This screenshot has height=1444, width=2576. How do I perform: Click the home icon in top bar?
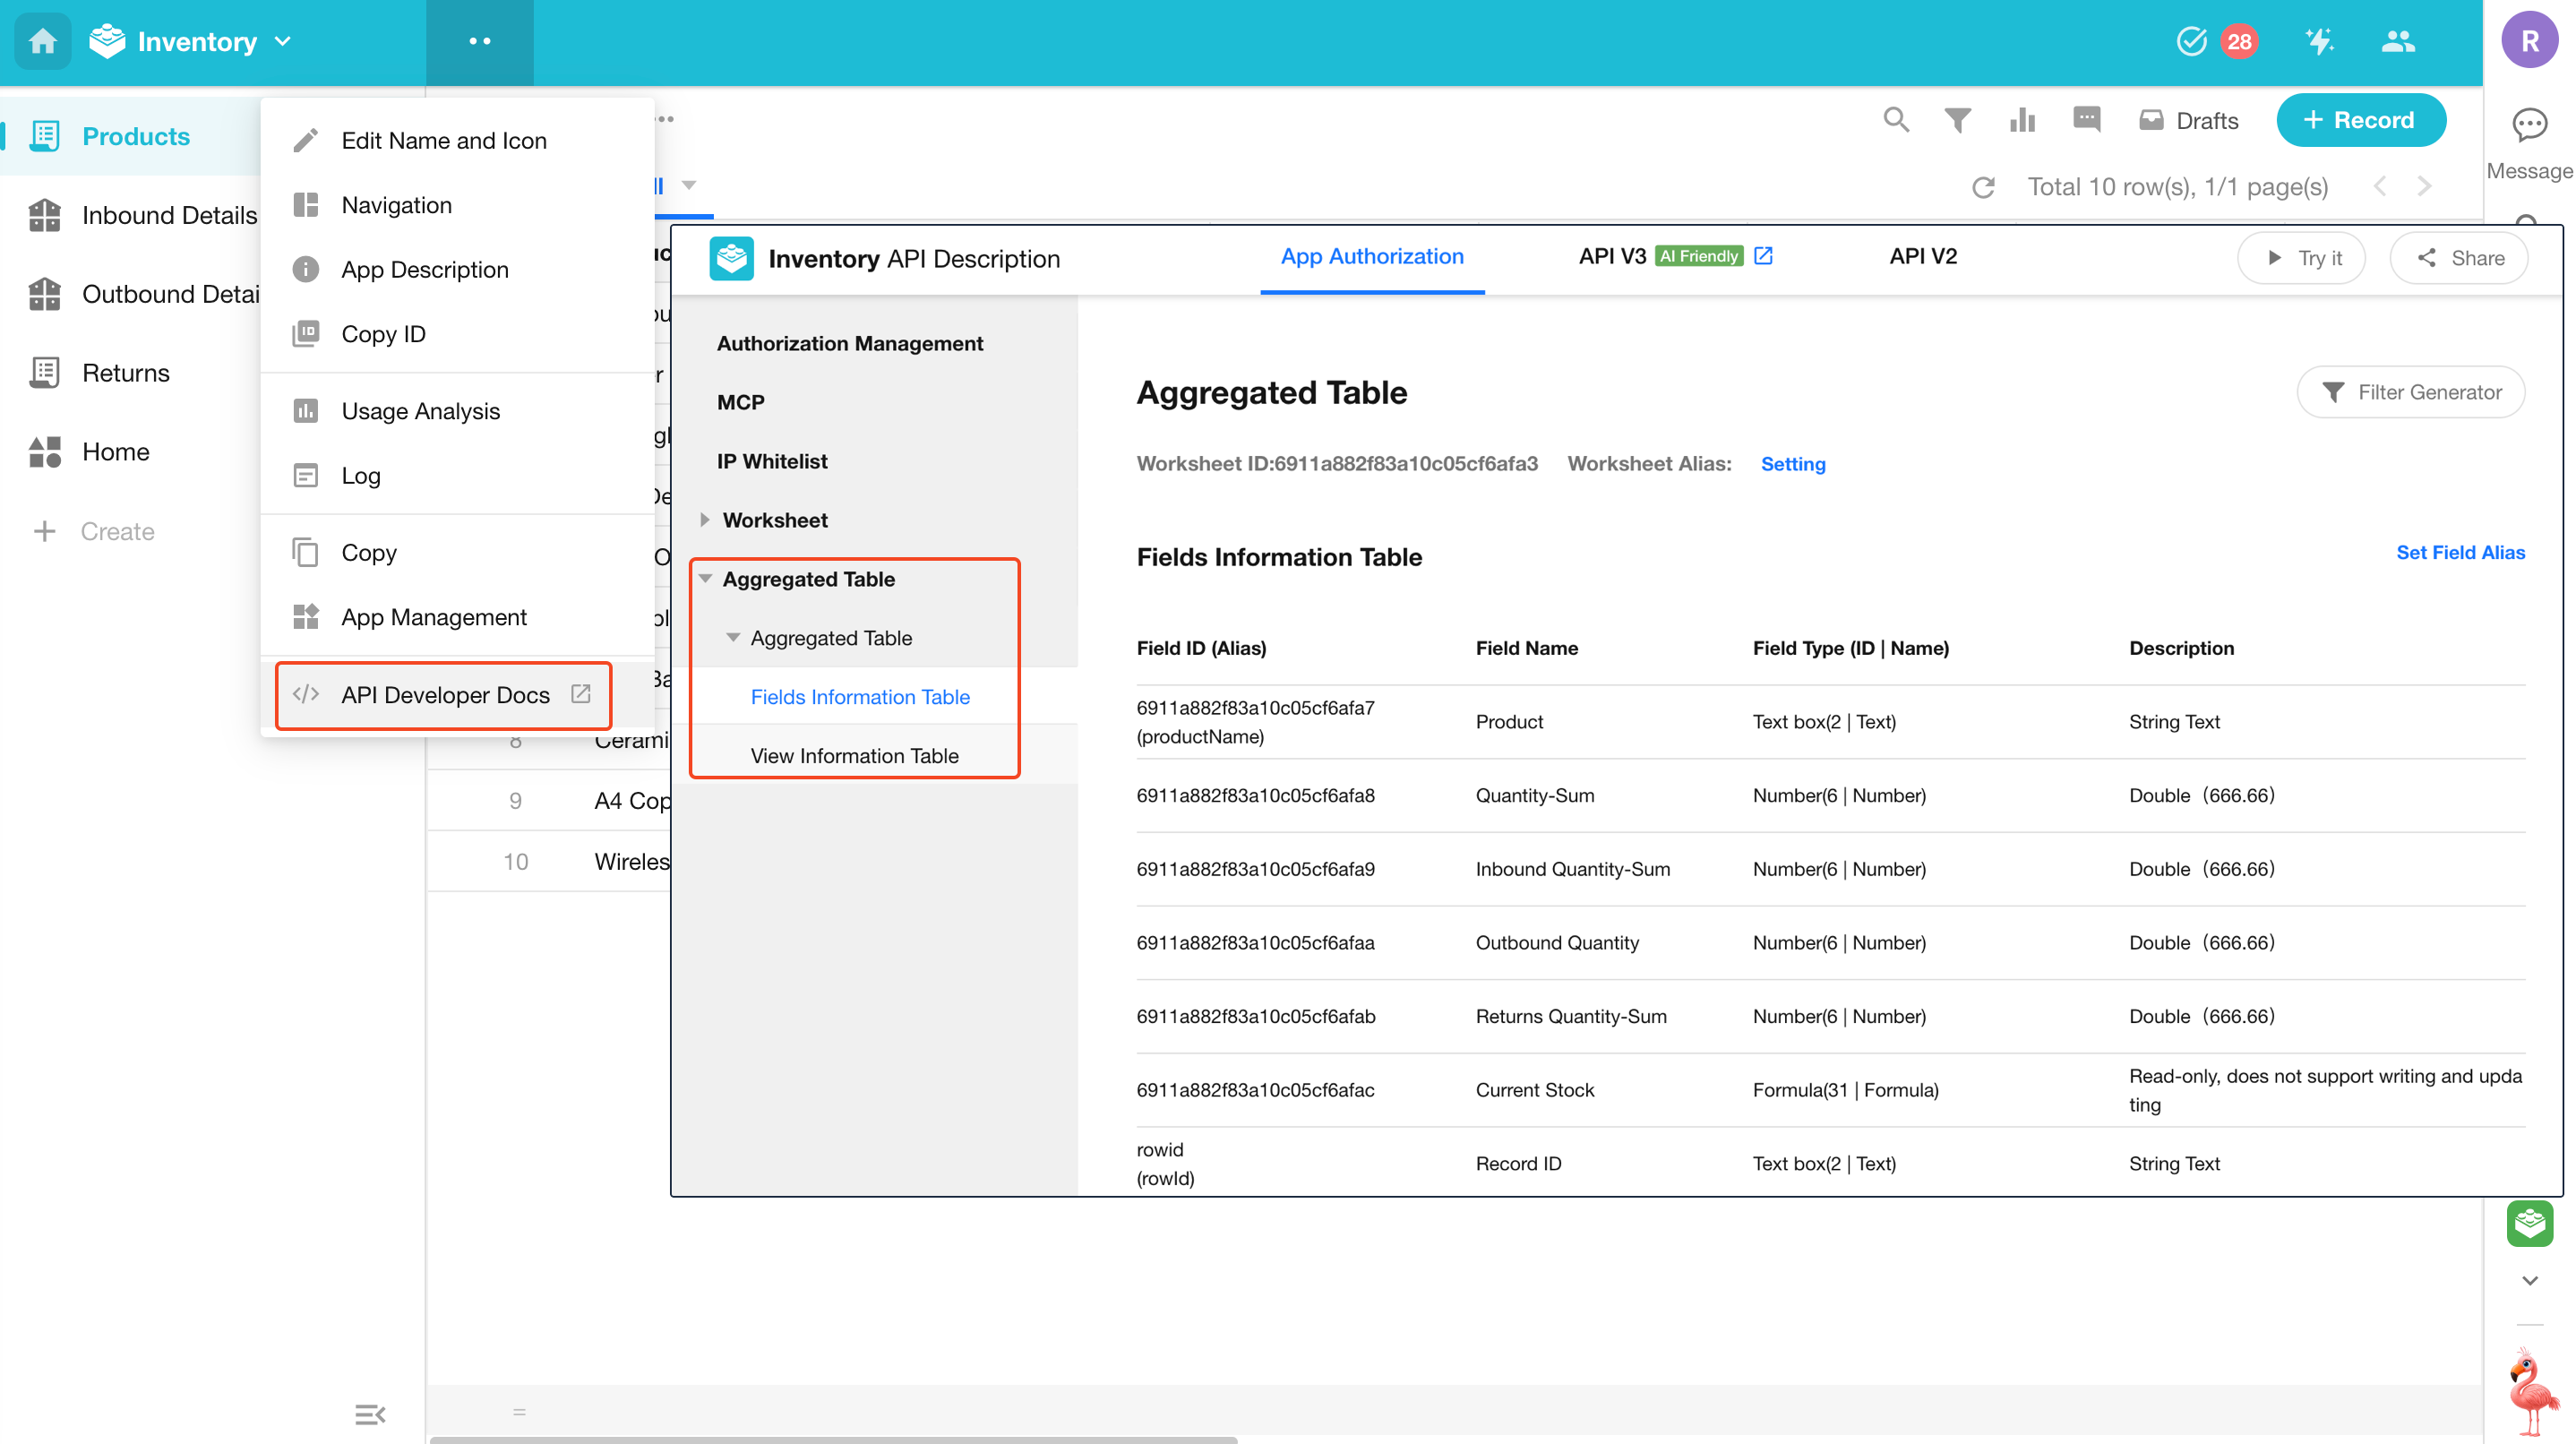tap(42, 41)
